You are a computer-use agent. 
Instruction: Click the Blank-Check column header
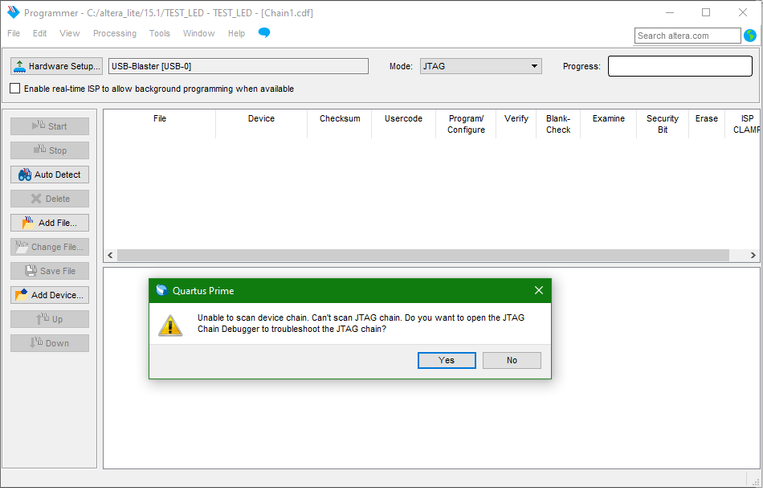tap(558, 124)
